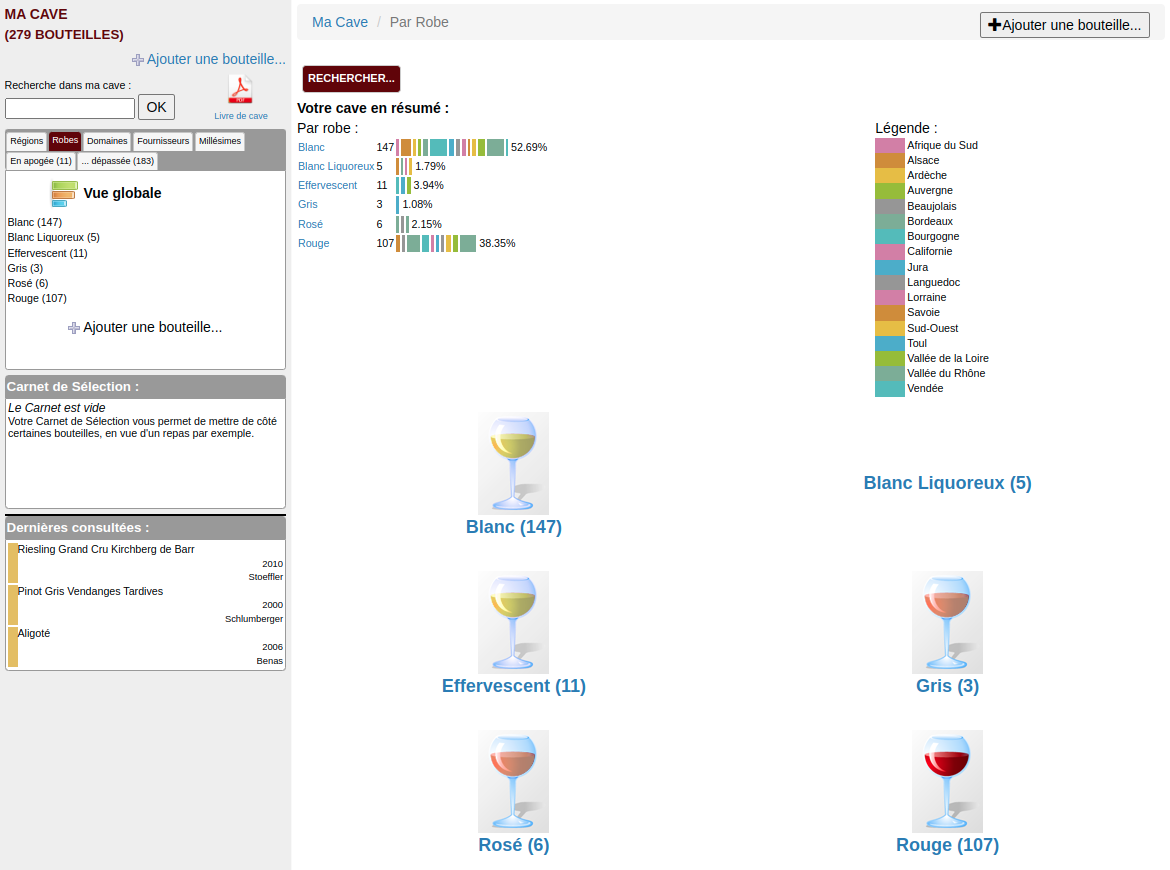Click the Rosé wine glass icon
1170x870 pixels.
513,781
